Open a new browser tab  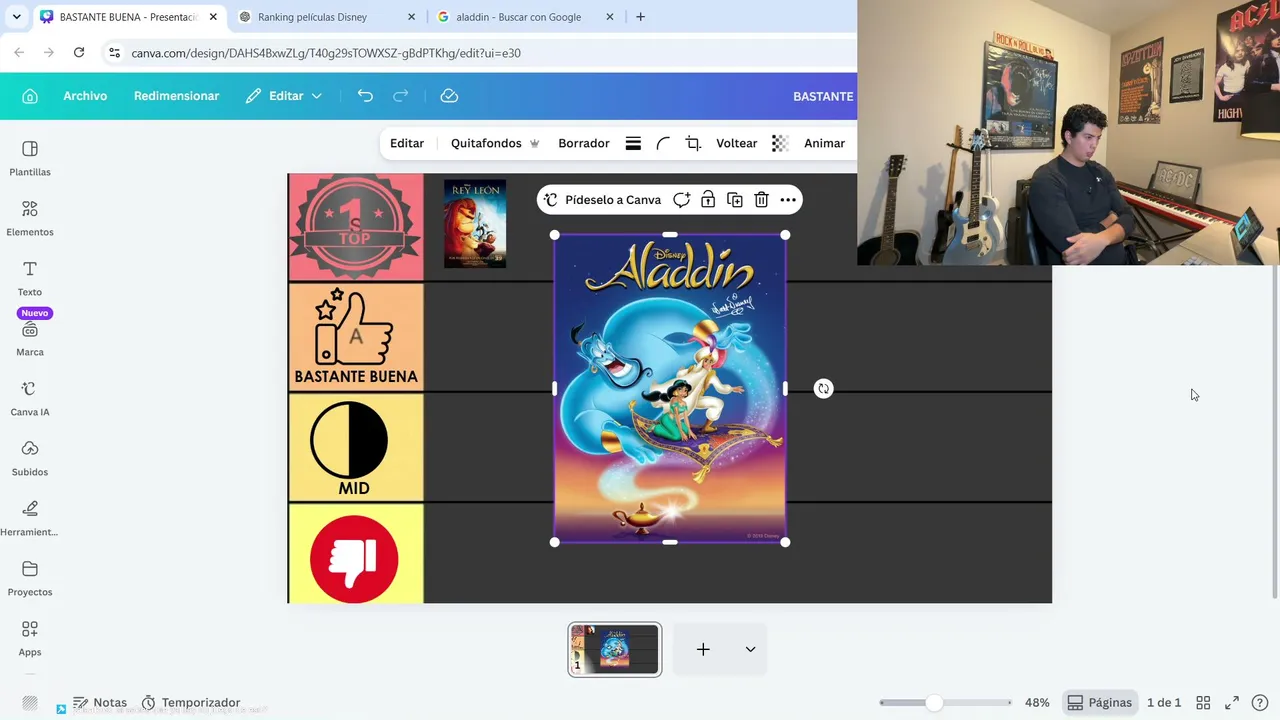[640, 17]
